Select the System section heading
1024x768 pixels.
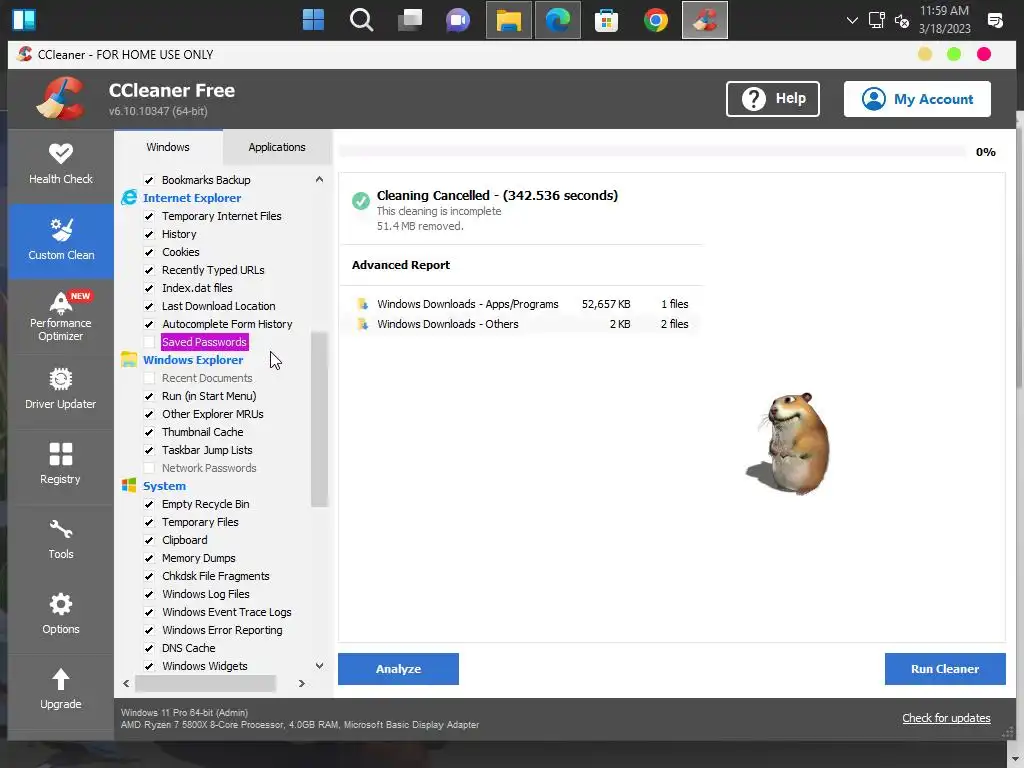pos(165,486)
